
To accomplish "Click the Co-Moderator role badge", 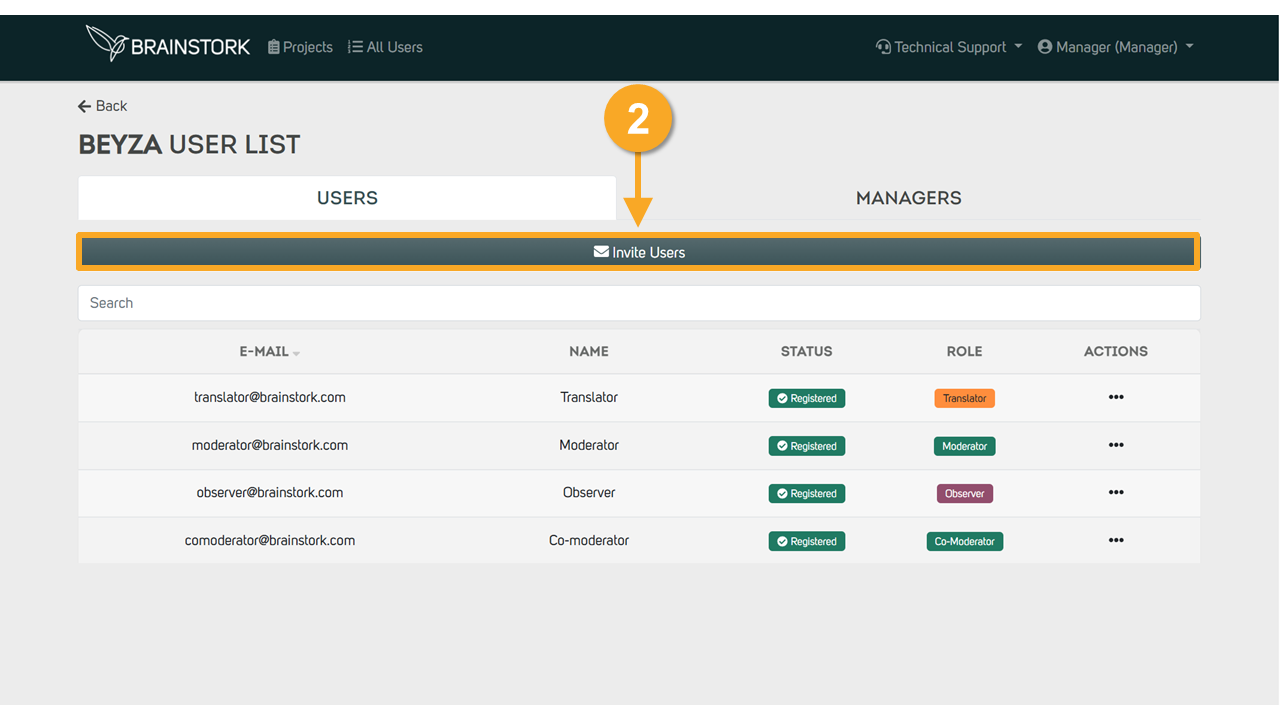I will (965, 541).
